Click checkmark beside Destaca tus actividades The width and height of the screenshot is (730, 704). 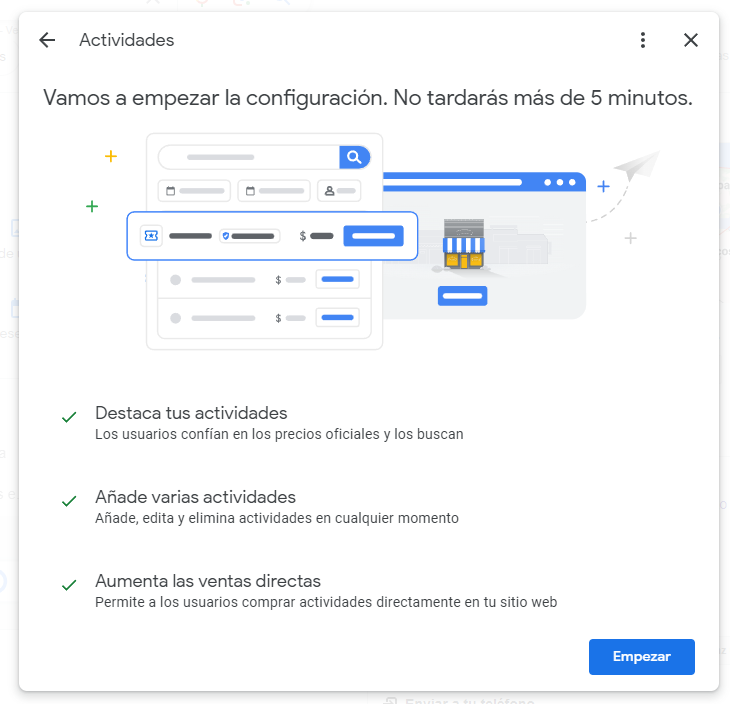[69, 417]
